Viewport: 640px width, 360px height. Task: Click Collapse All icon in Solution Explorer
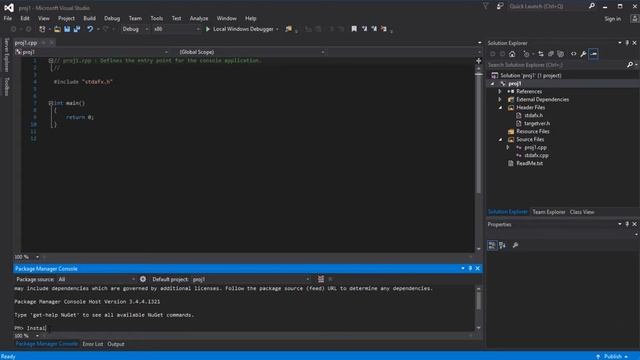(551, 54)
